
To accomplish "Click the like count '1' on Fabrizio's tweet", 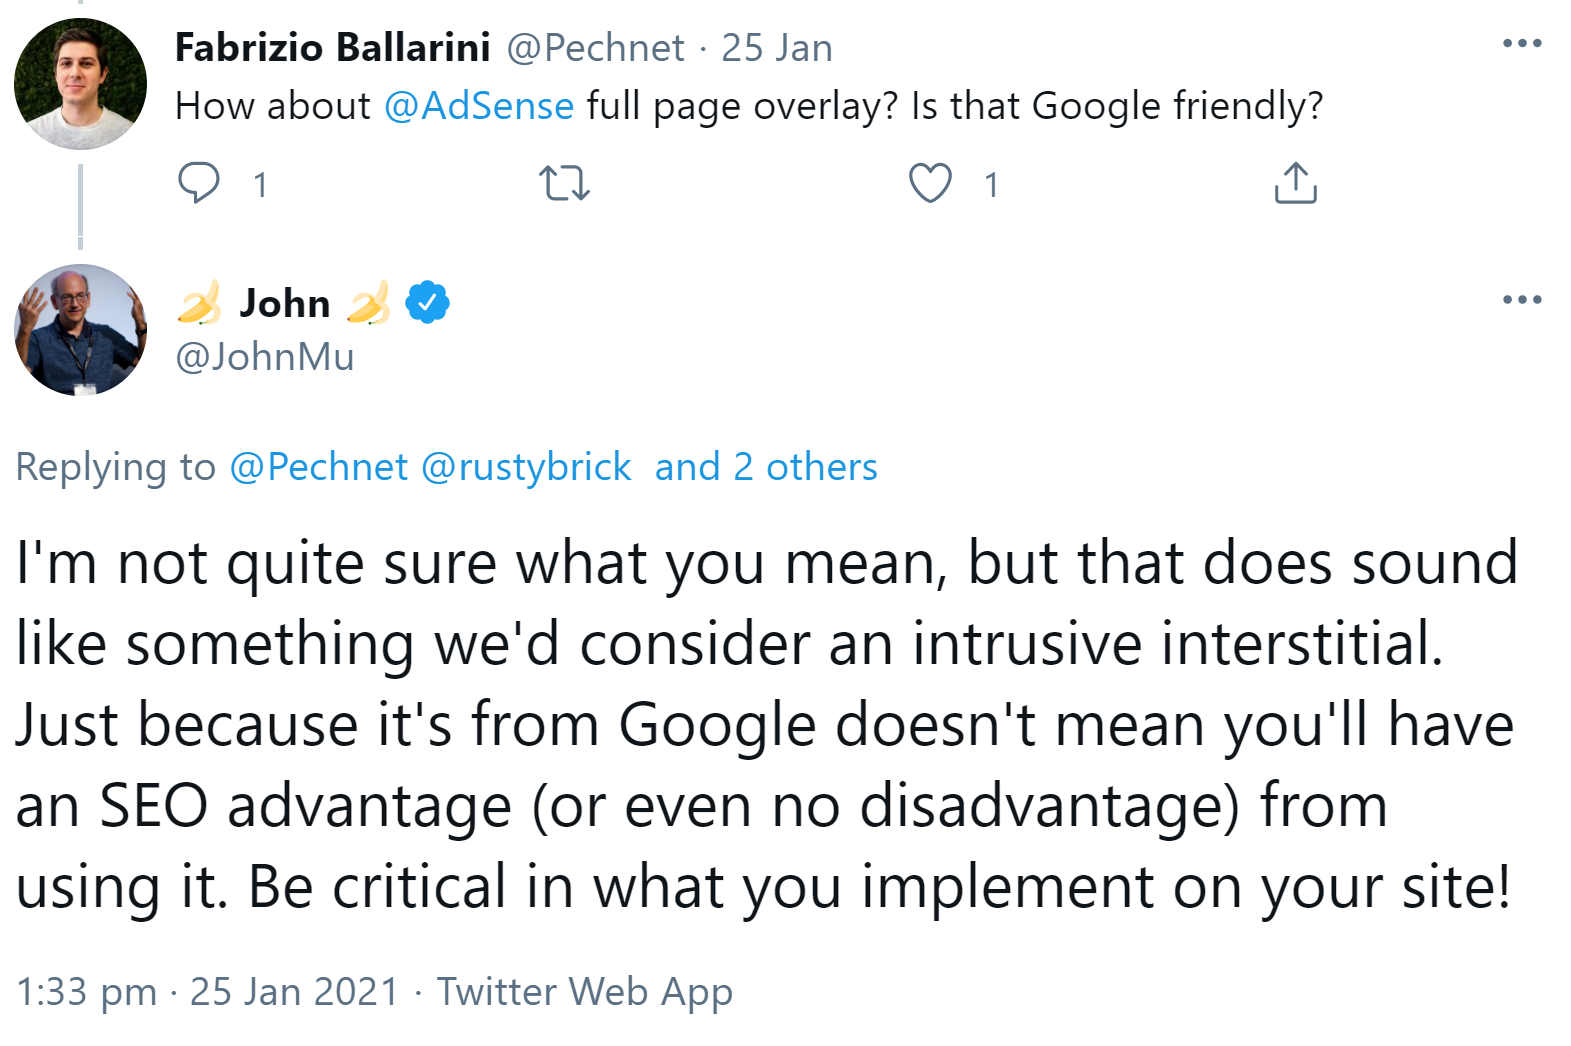I will pyautogui.click(x=990, y=184).
